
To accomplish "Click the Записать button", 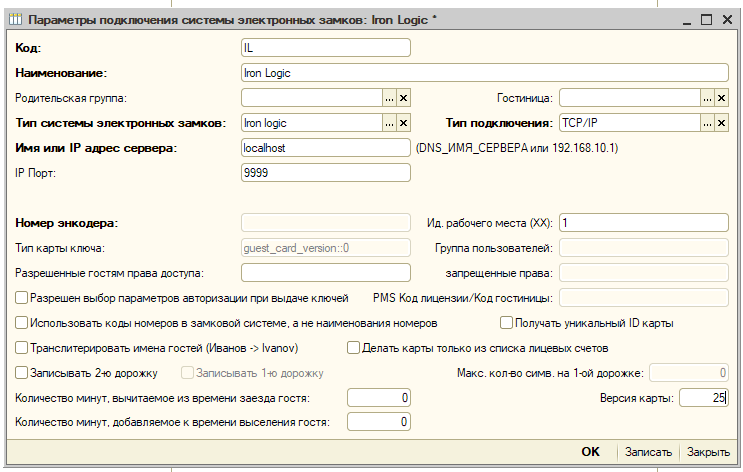I will 648,452.
